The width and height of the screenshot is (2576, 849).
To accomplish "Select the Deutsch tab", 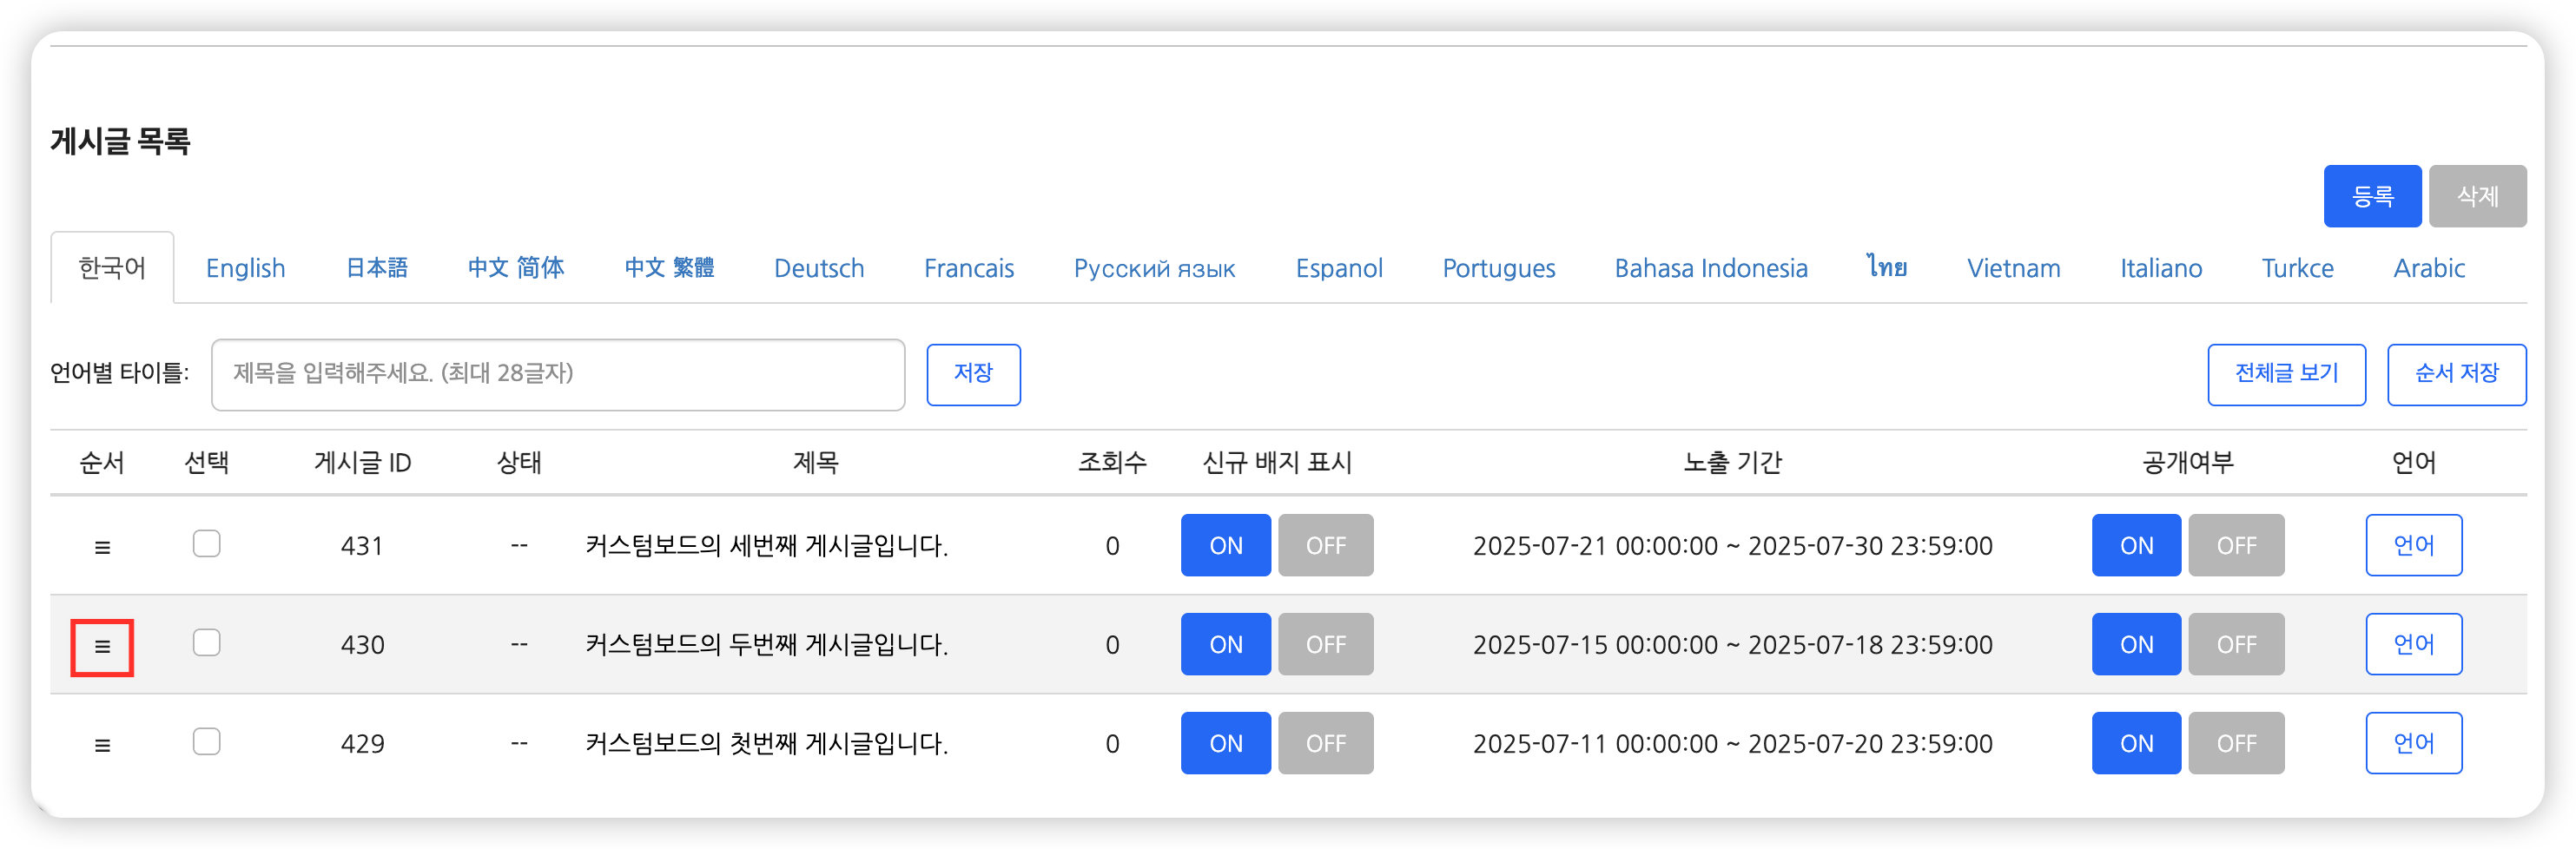I will pos(818,268).
